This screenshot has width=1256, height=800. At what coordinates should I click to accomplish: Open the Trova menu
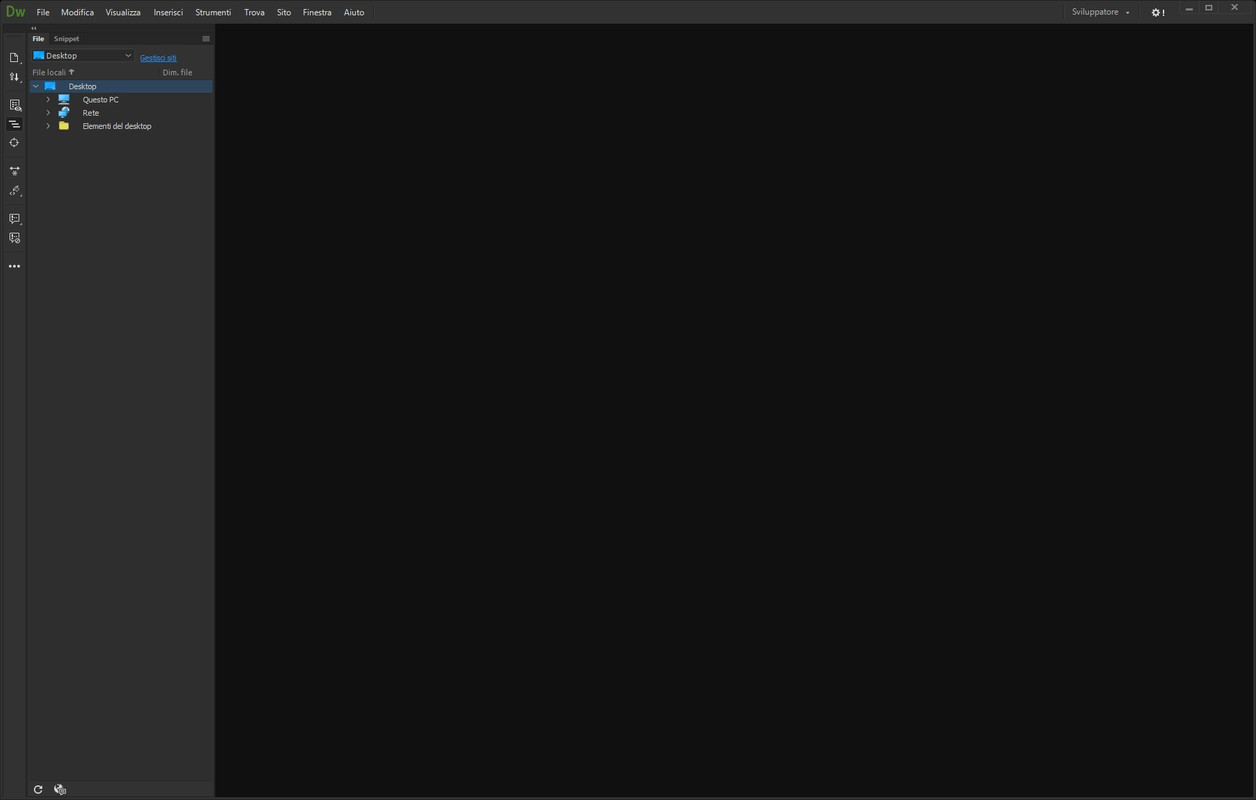click(254, 12)
